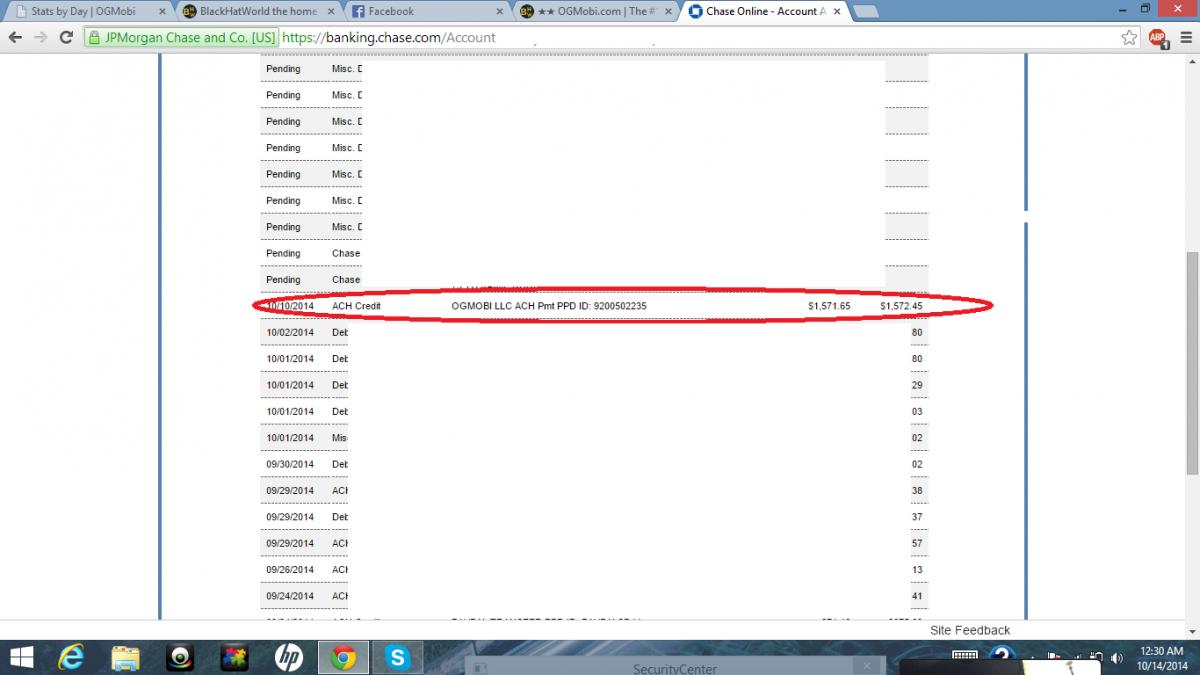Open a new tab button
The image size is (1200, 675).
[x=867, y=12]
